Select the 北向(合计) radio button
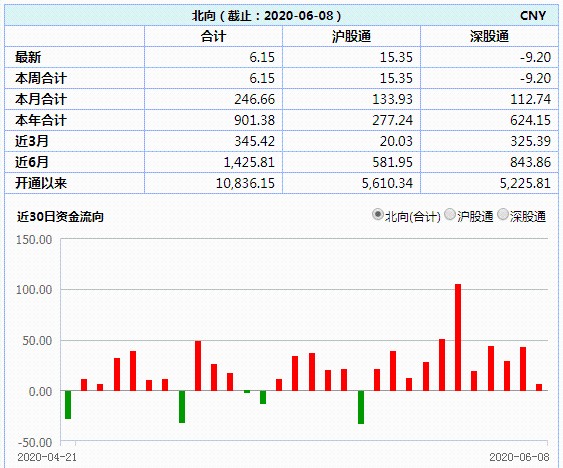 [377, 215]
